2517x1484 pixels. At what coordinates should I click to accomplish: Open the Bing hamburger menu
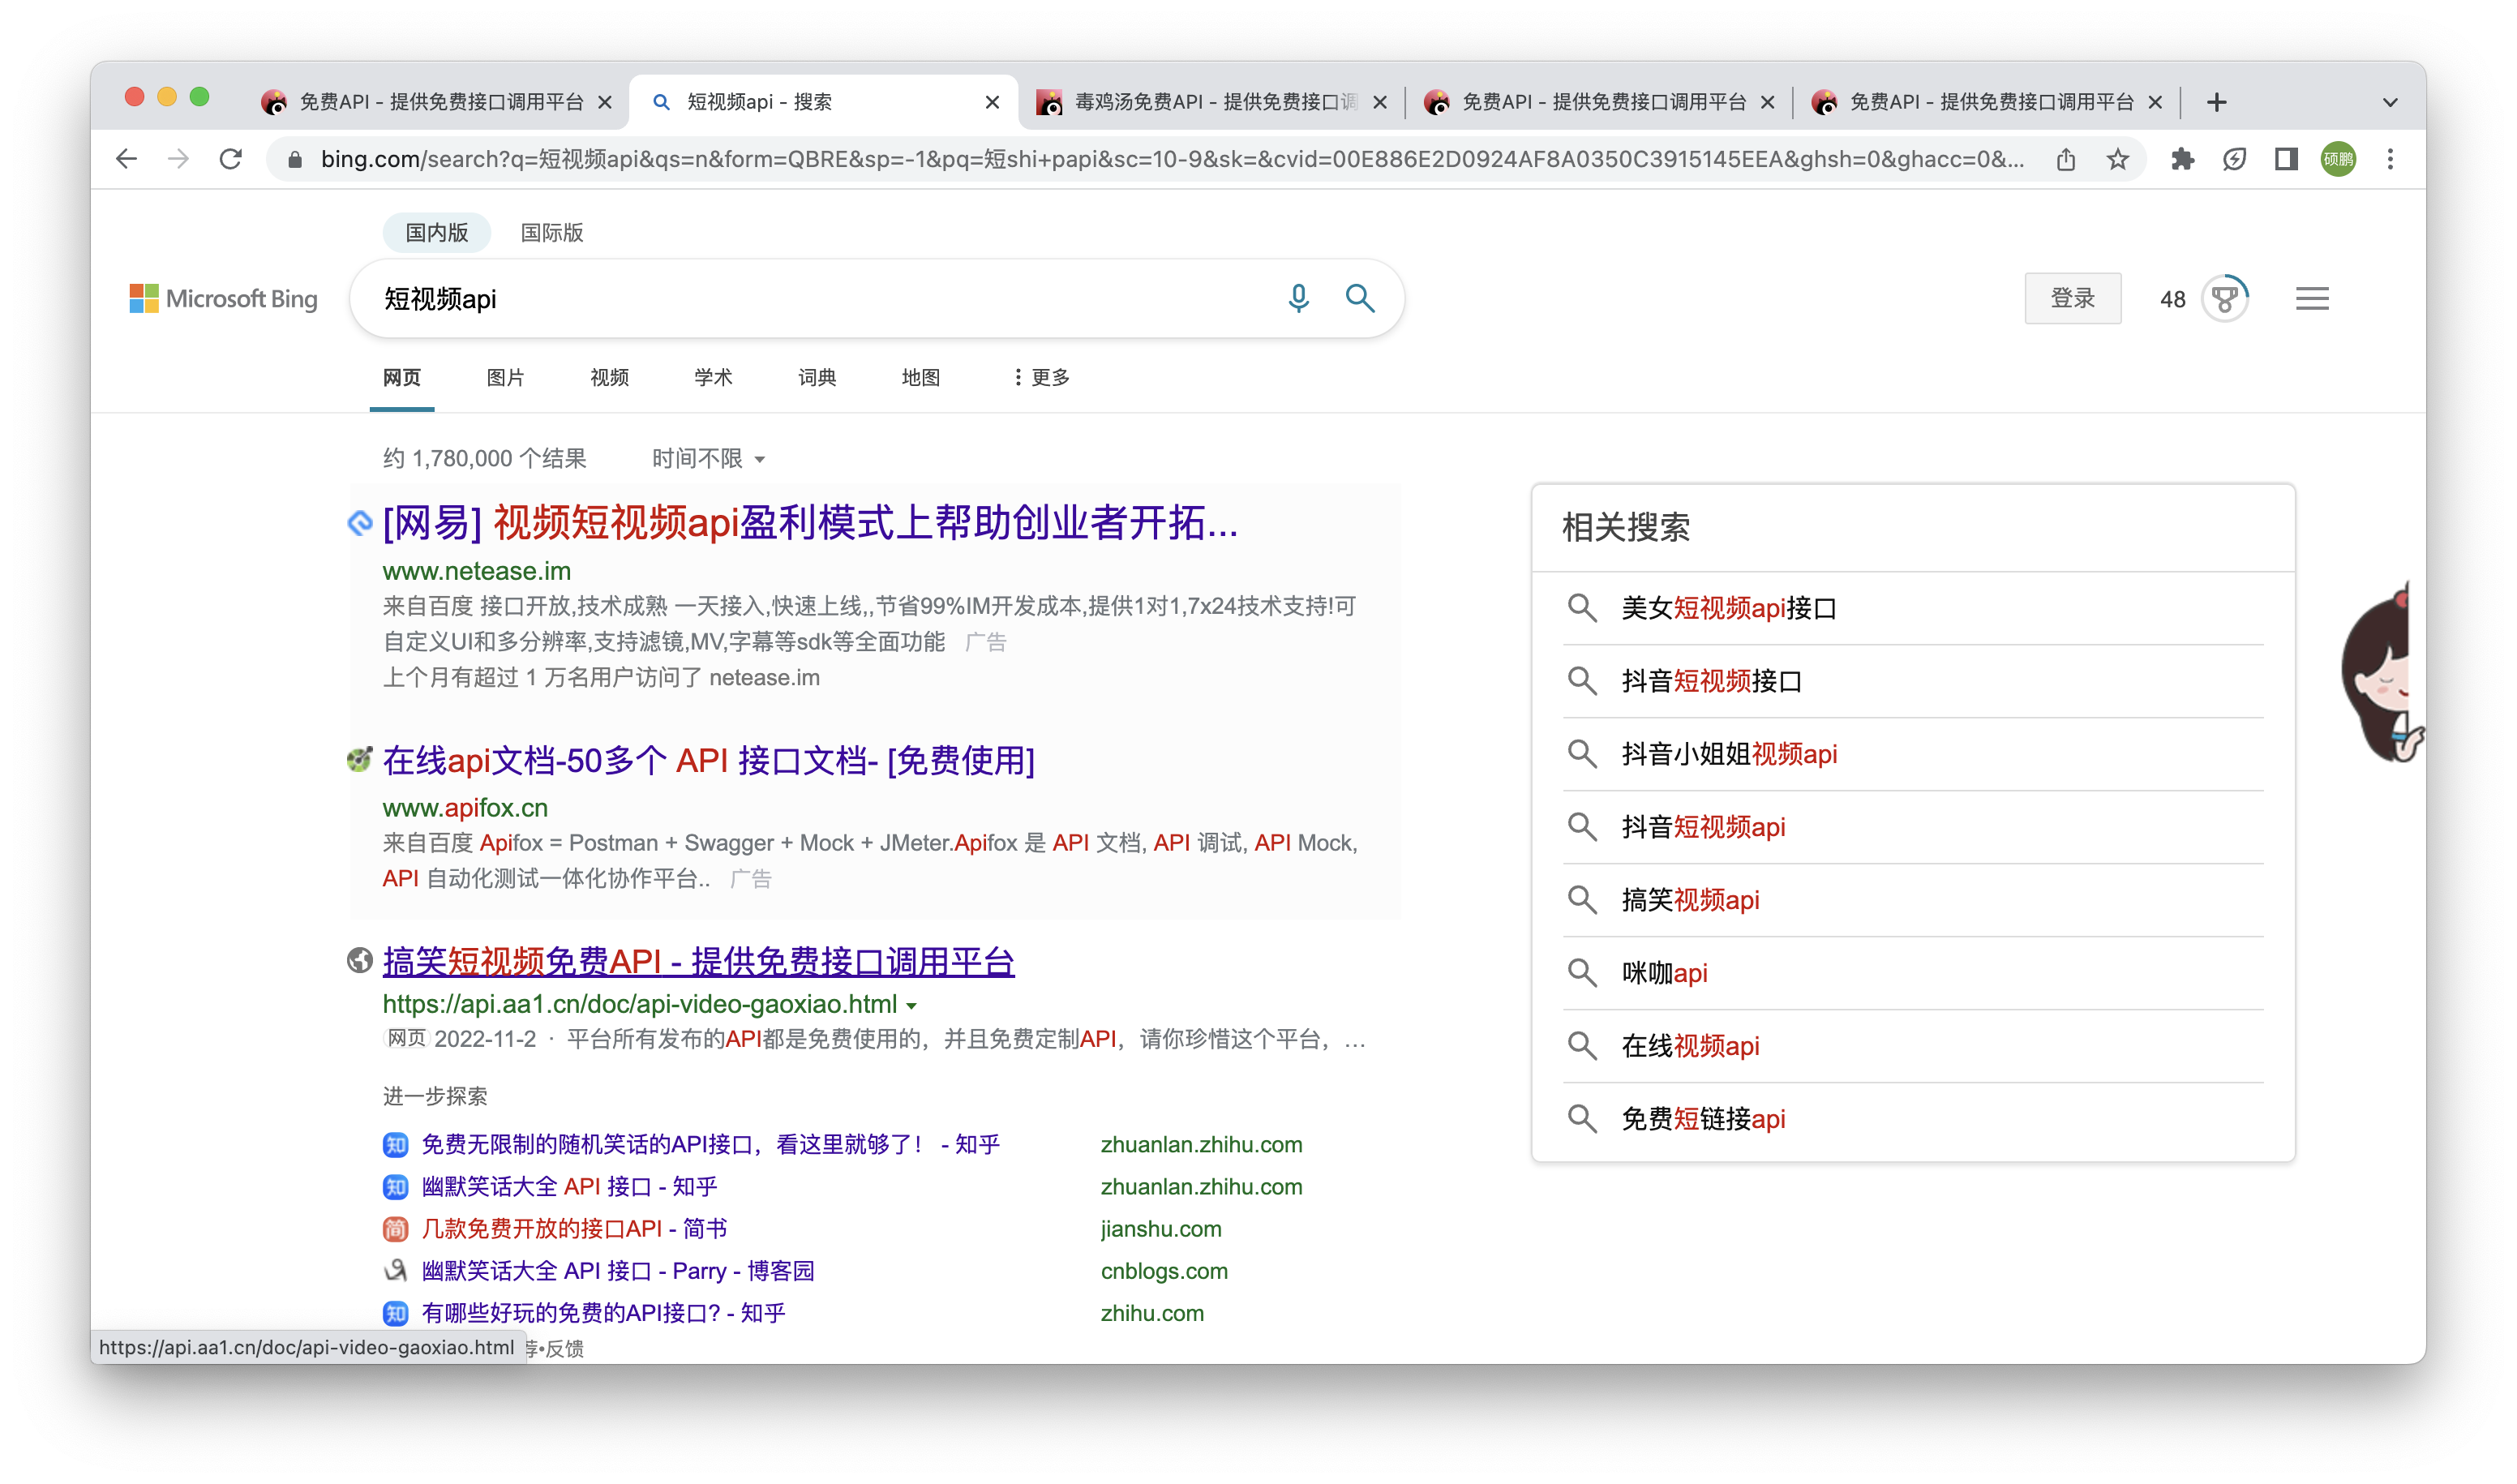pos(2312,298)
